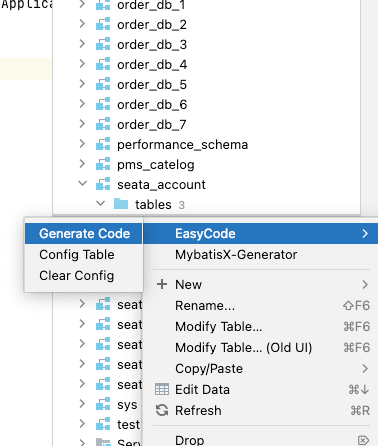Click the table grid icon beside Edit Data

(162, 389)
